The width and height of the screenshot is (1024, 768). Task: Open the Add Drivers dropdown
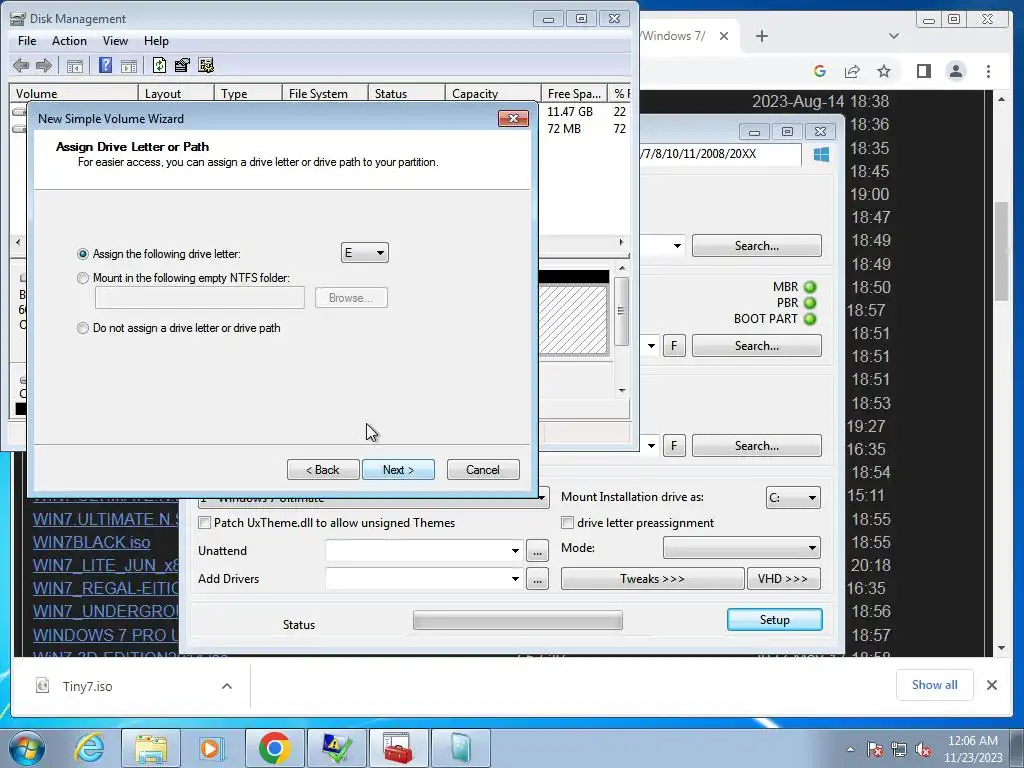pyautogui.click(x=515, y=579)
